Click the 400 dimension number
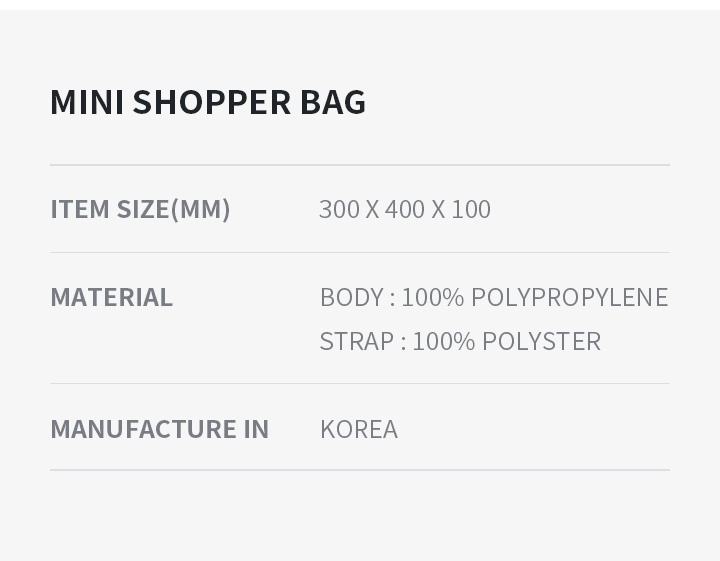The width and height of the screenshot is (720, 561). (x=404, y=209)
